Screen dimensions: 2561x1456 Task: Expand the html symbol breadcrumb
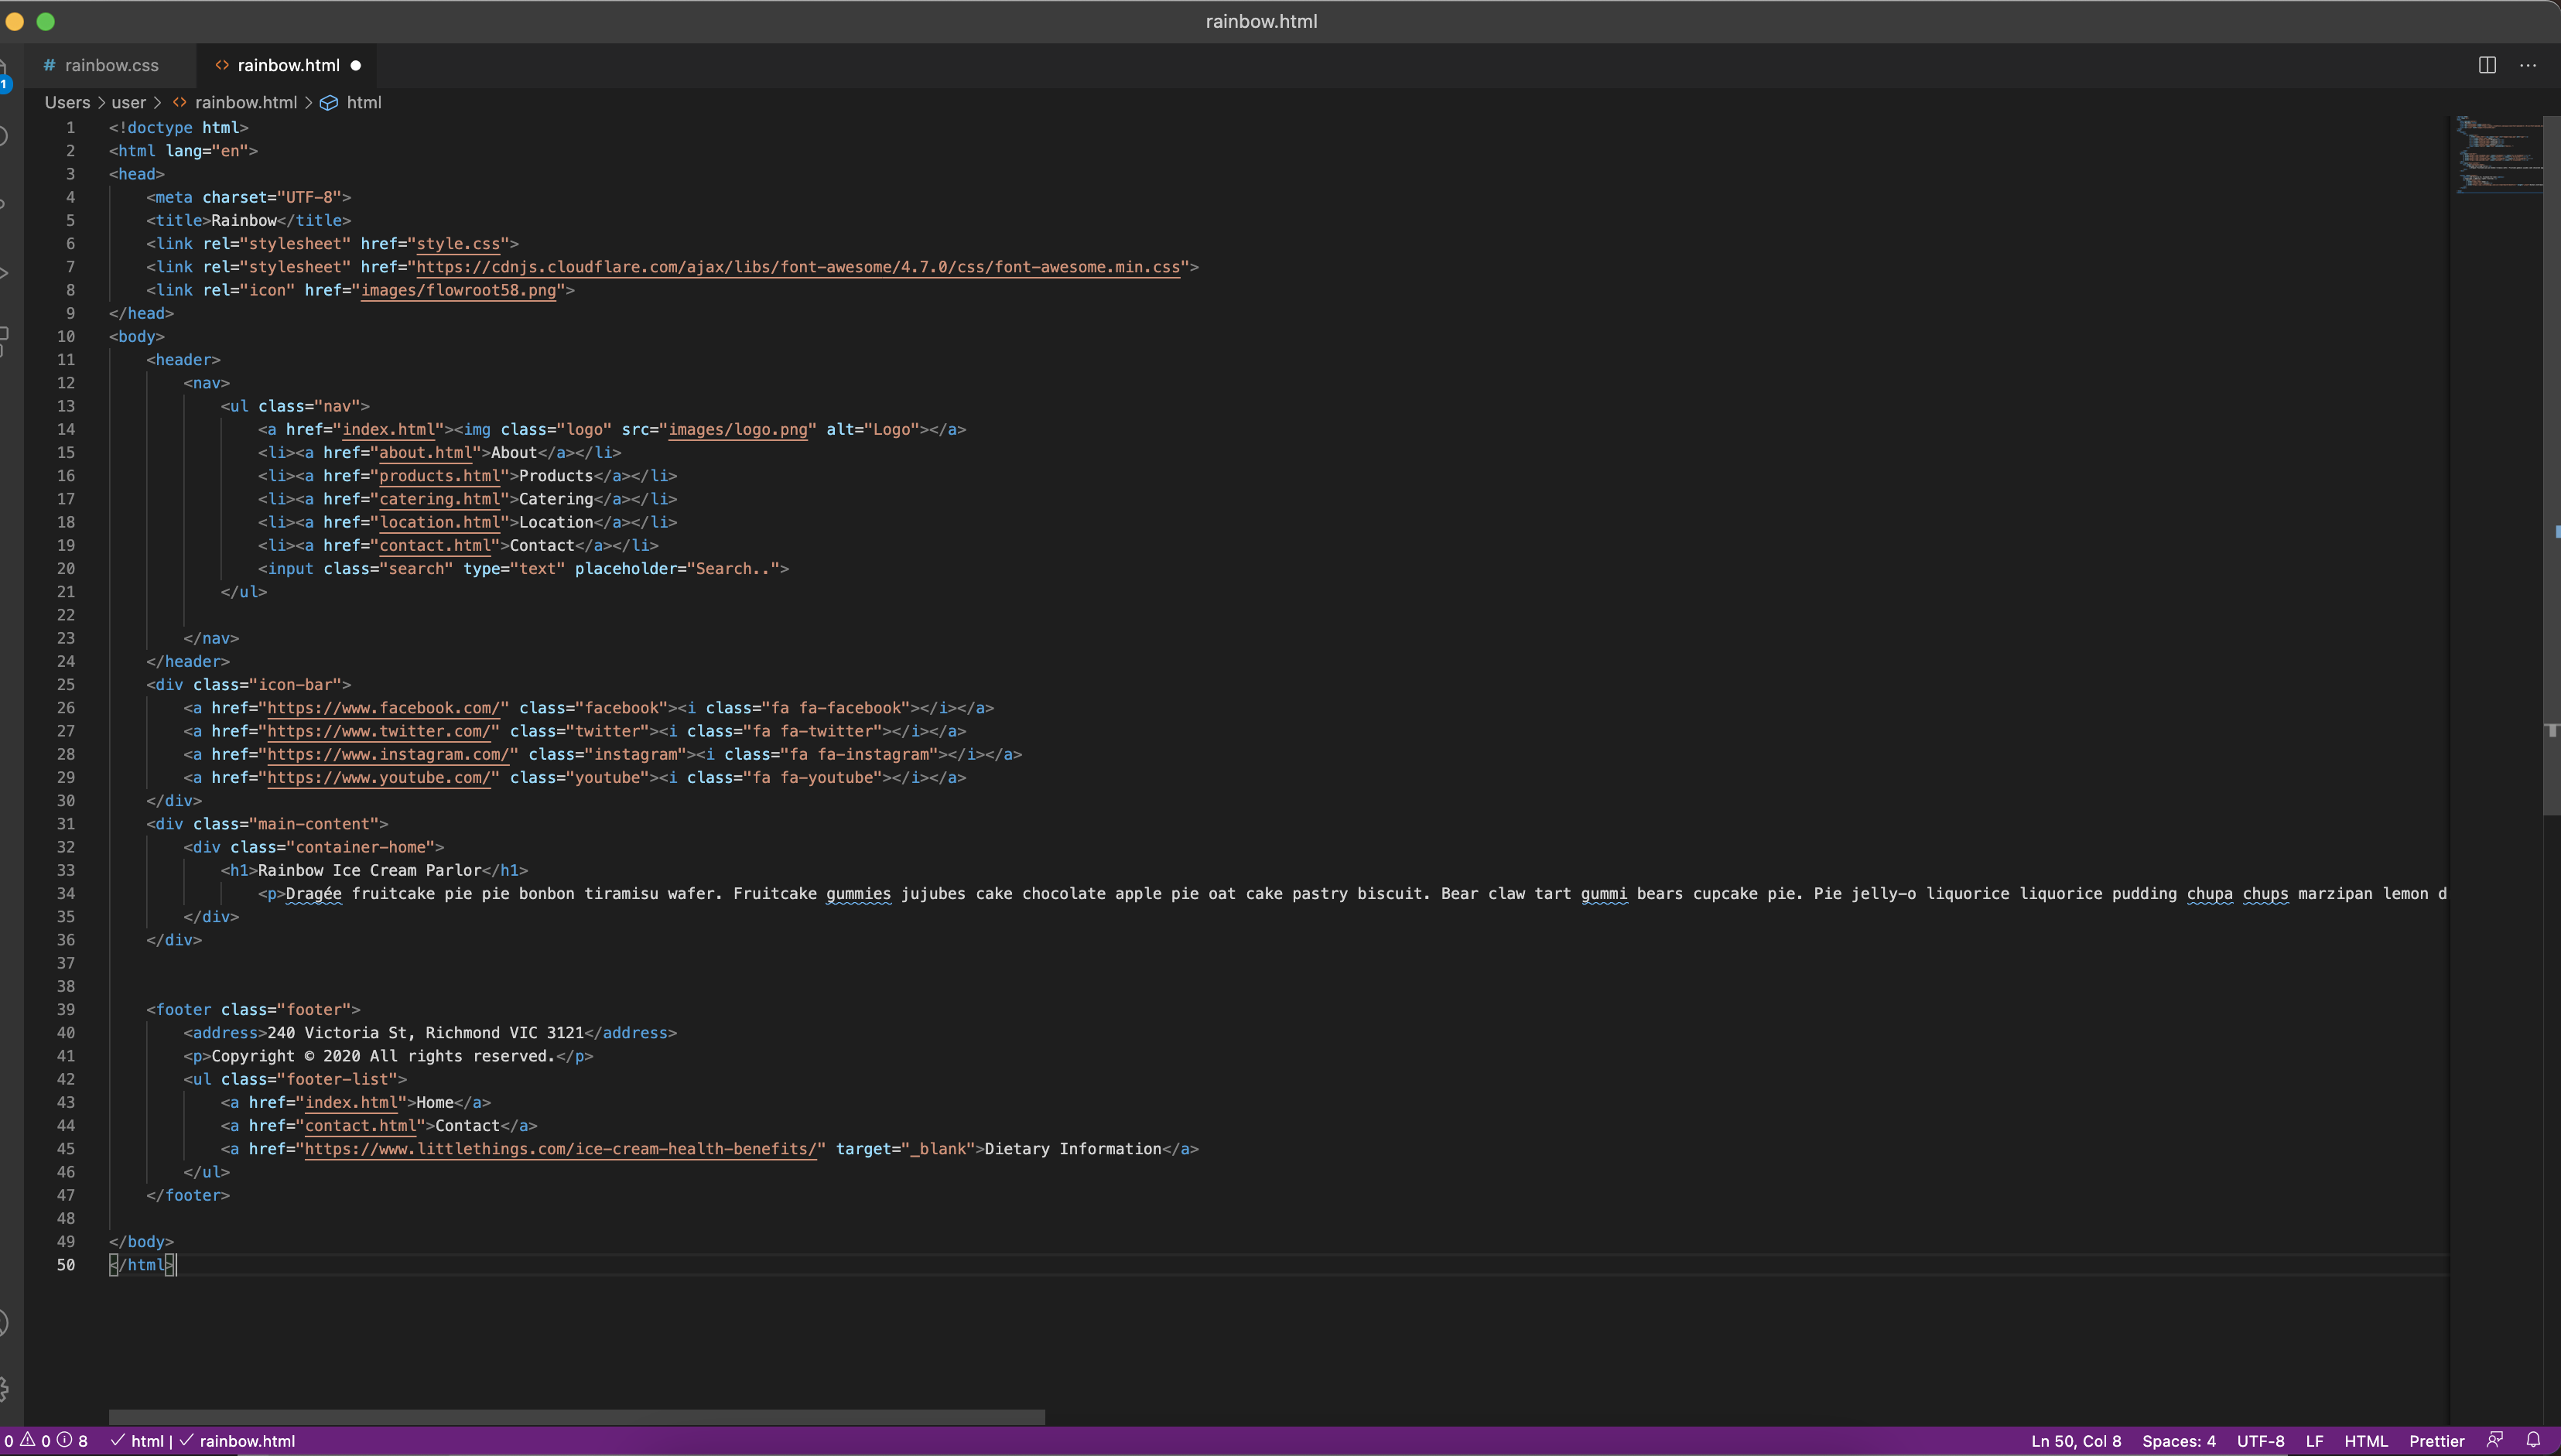pyautogui.click(x=363, y=102)
